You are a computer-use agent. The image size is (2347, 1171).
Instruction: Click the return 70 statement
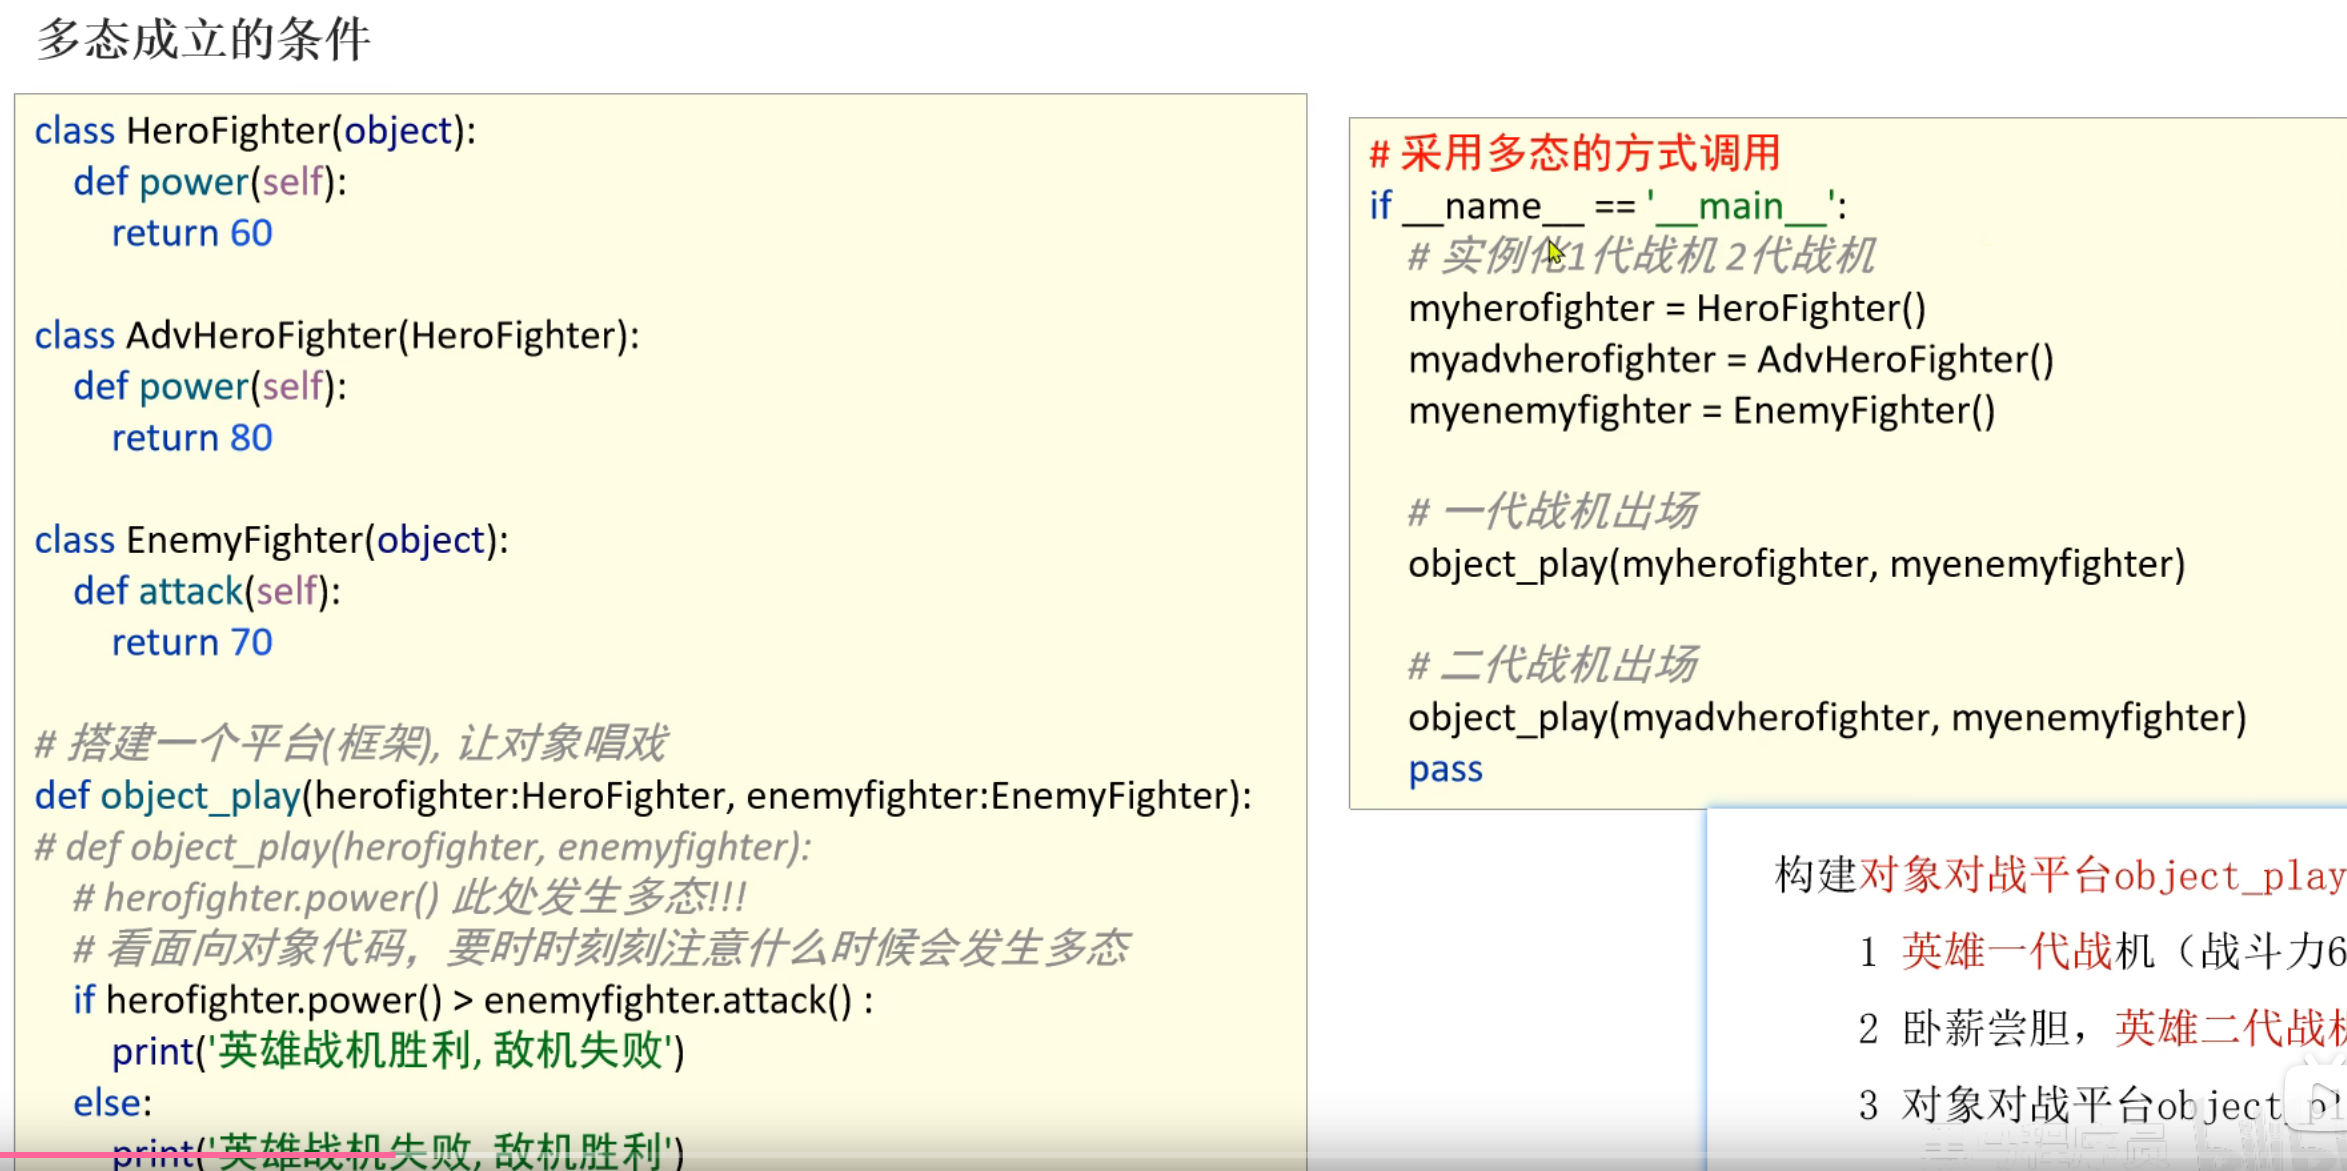[192, 642]
